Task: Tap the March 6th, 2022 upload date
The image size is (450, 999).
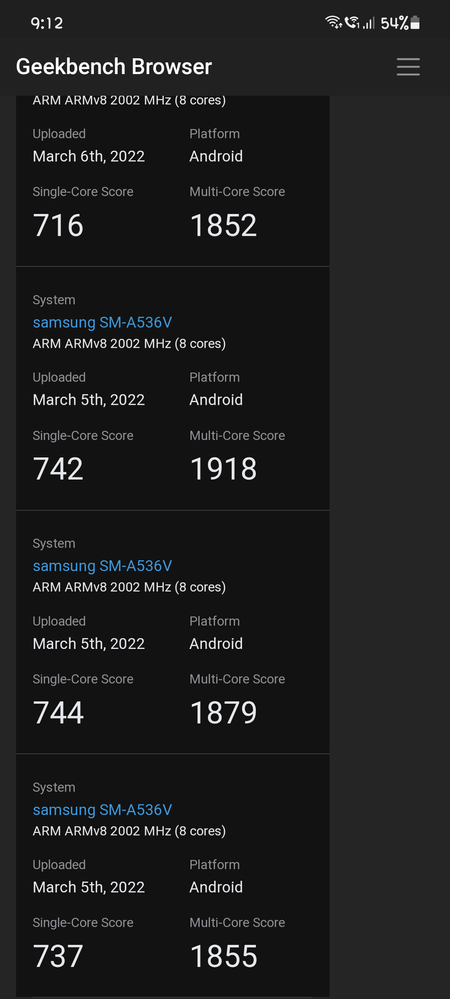Action: (x=89, y=156)
